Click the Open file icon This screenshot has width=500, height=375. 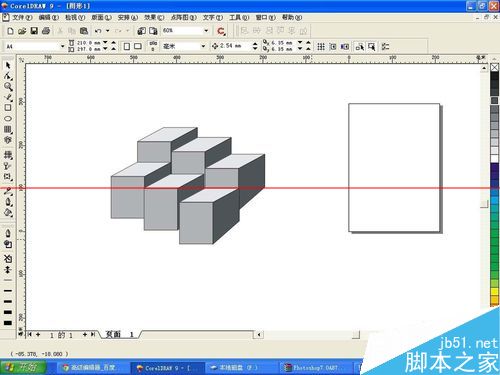click(x=22, y=31)
